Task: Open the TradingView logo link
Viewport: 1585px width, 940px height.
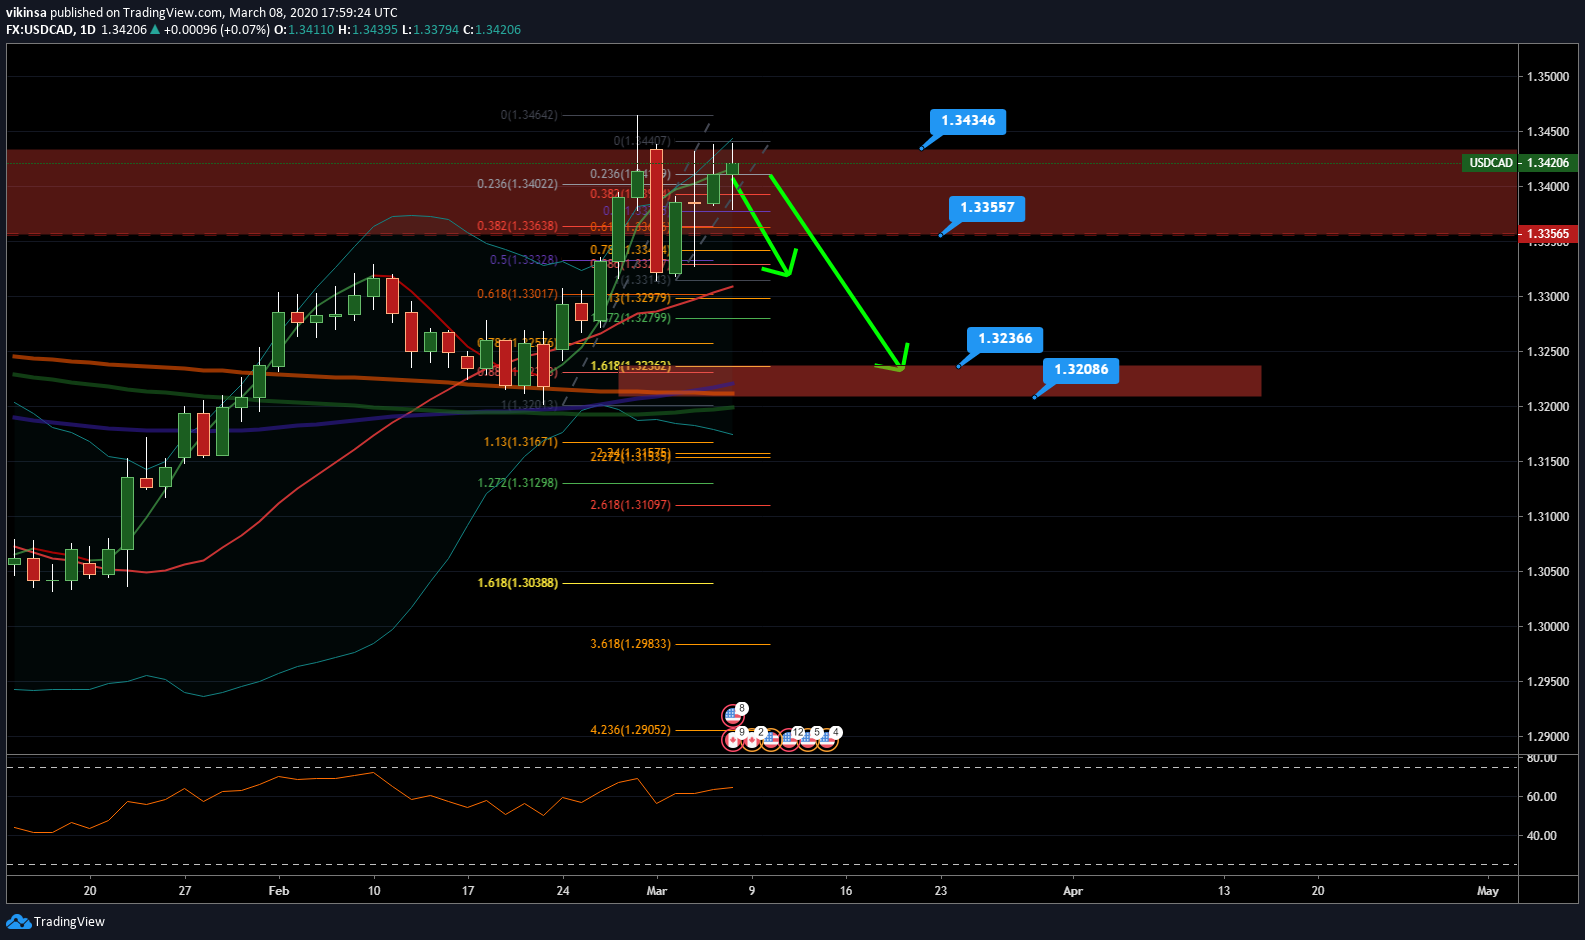Action: (x=56, y=921)
